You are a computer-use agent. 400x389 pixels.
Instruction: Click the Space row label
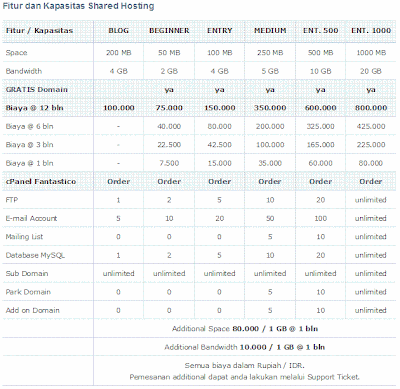pyautogui.click(x=16, y=53)
